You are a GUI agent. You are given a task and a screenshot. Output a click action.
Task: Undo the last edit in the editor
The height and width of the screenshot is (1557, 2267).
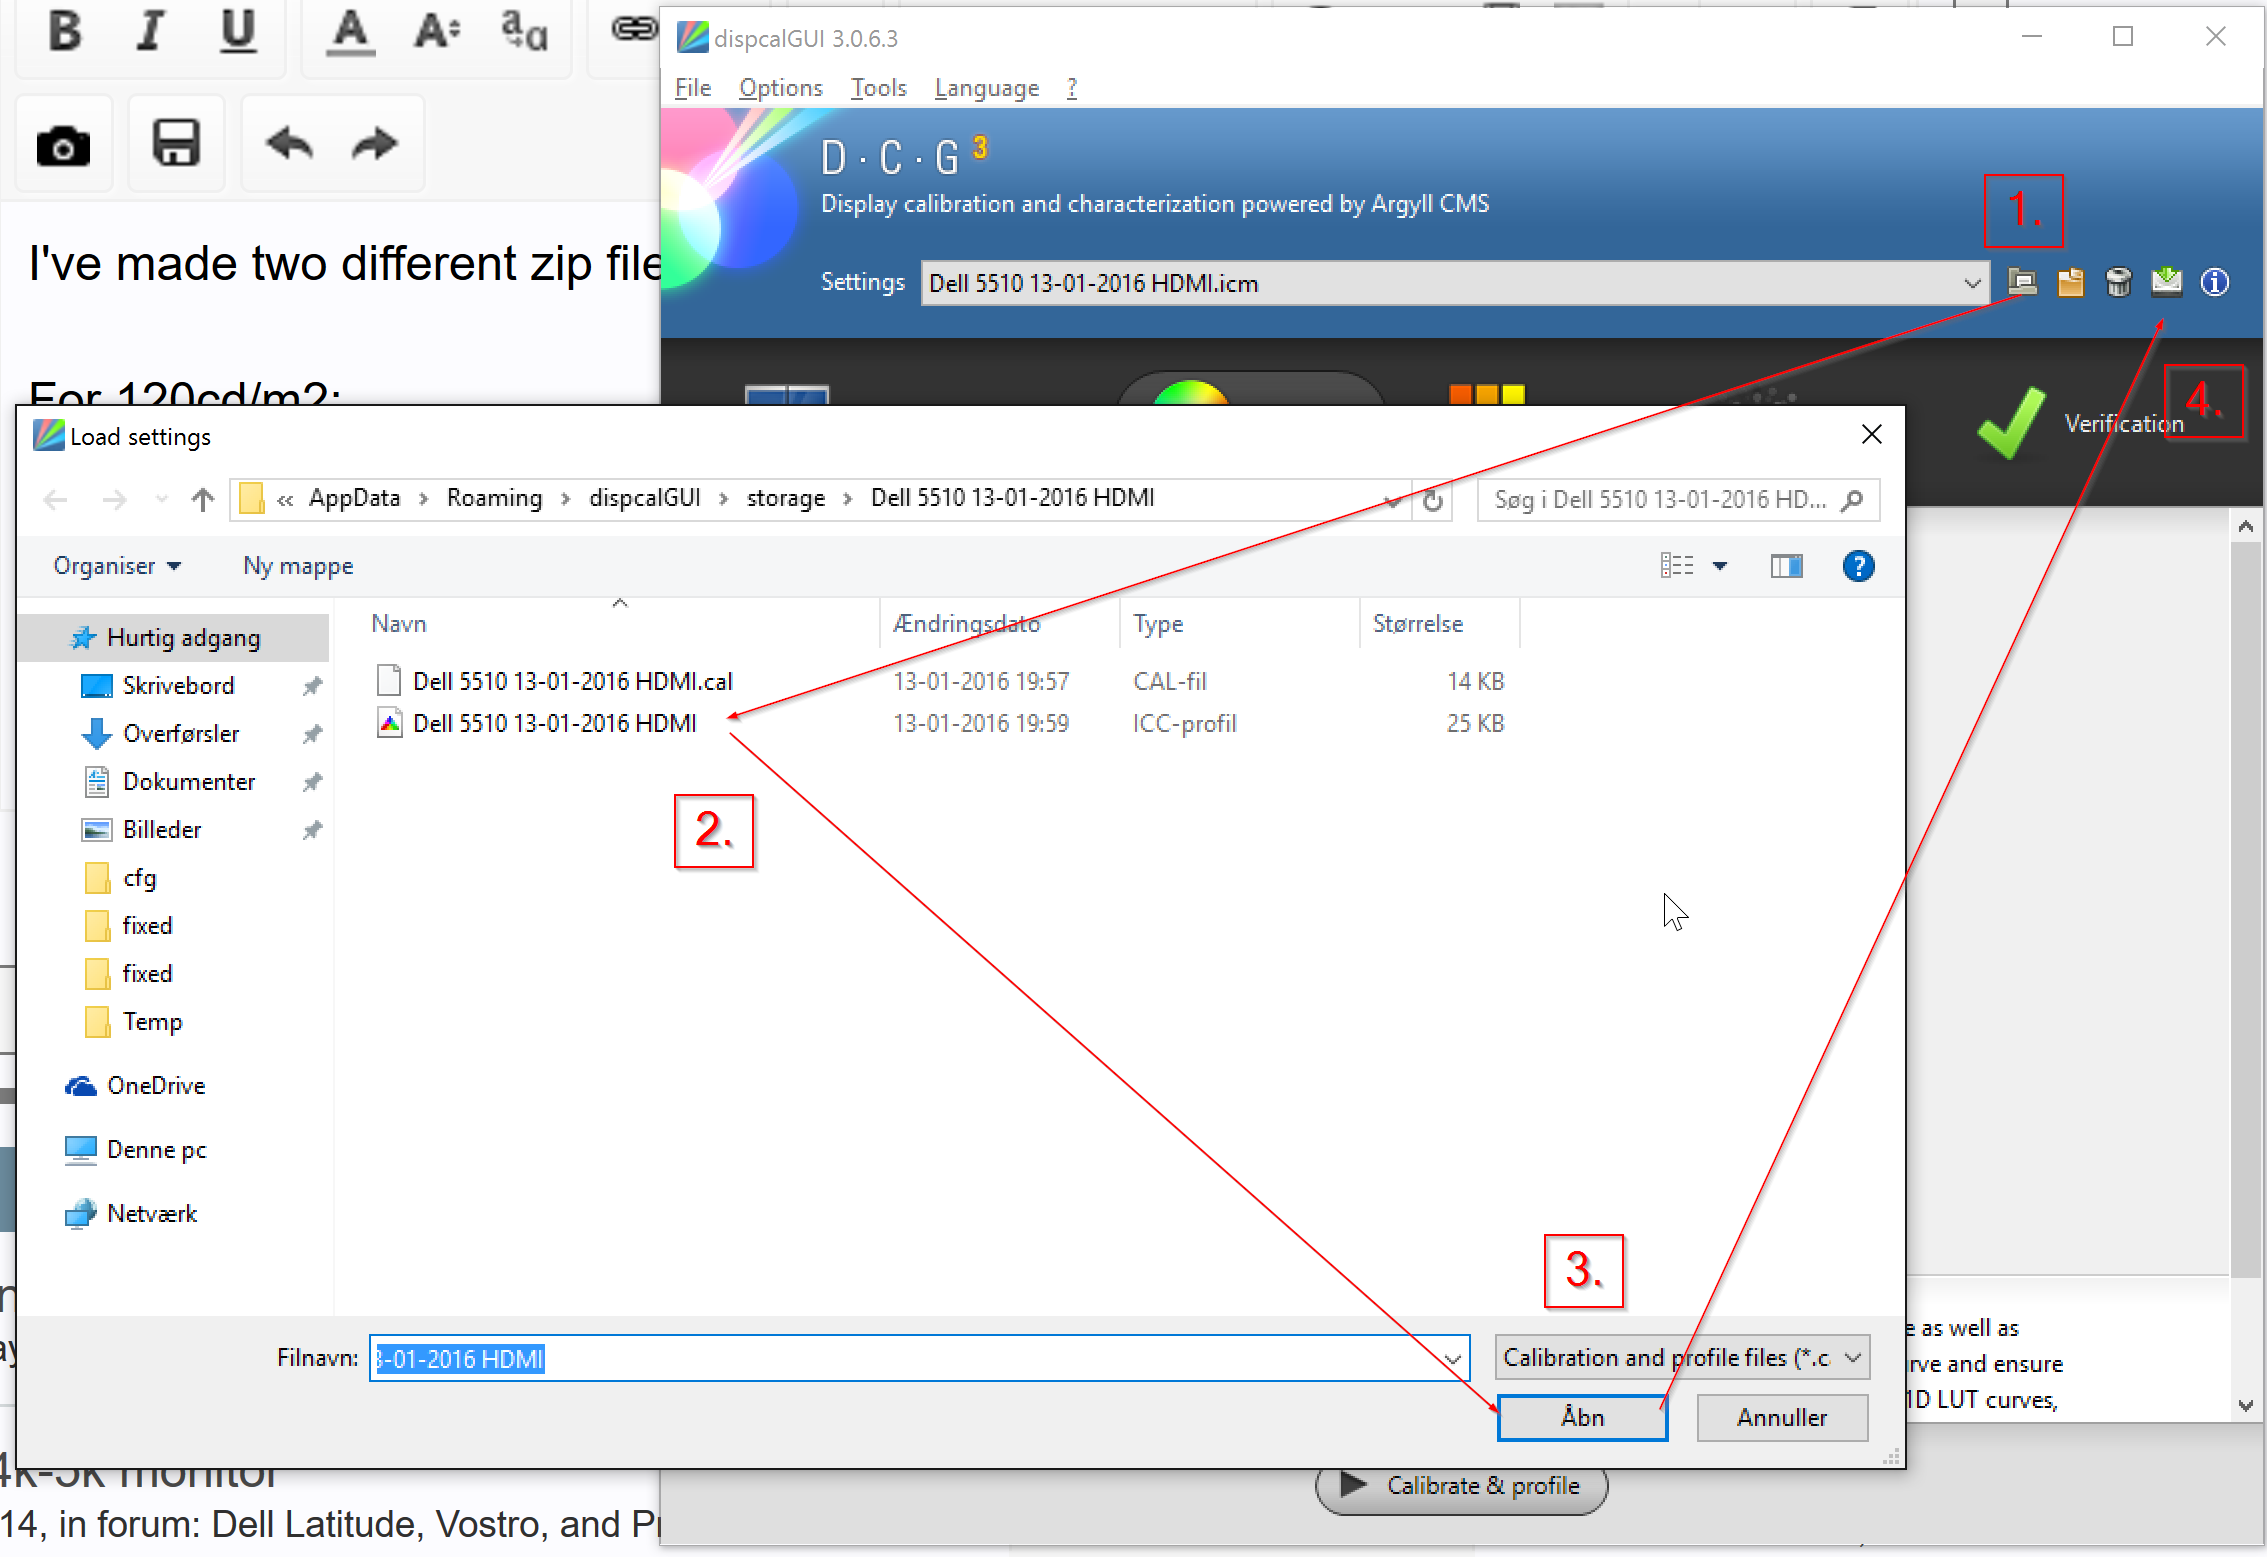[290, 144]
